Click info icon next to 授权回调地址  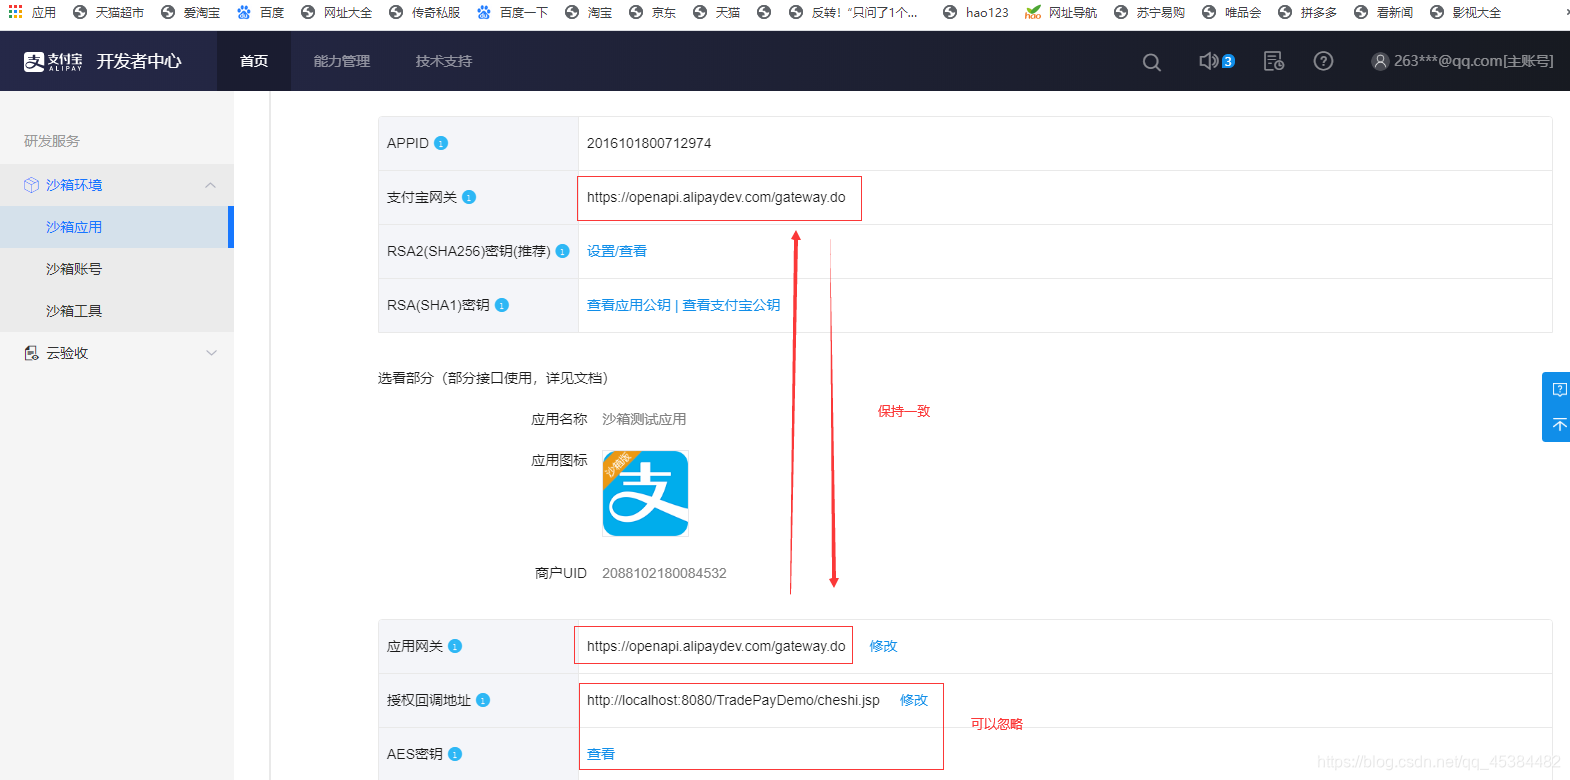click(x=483, y=700)
